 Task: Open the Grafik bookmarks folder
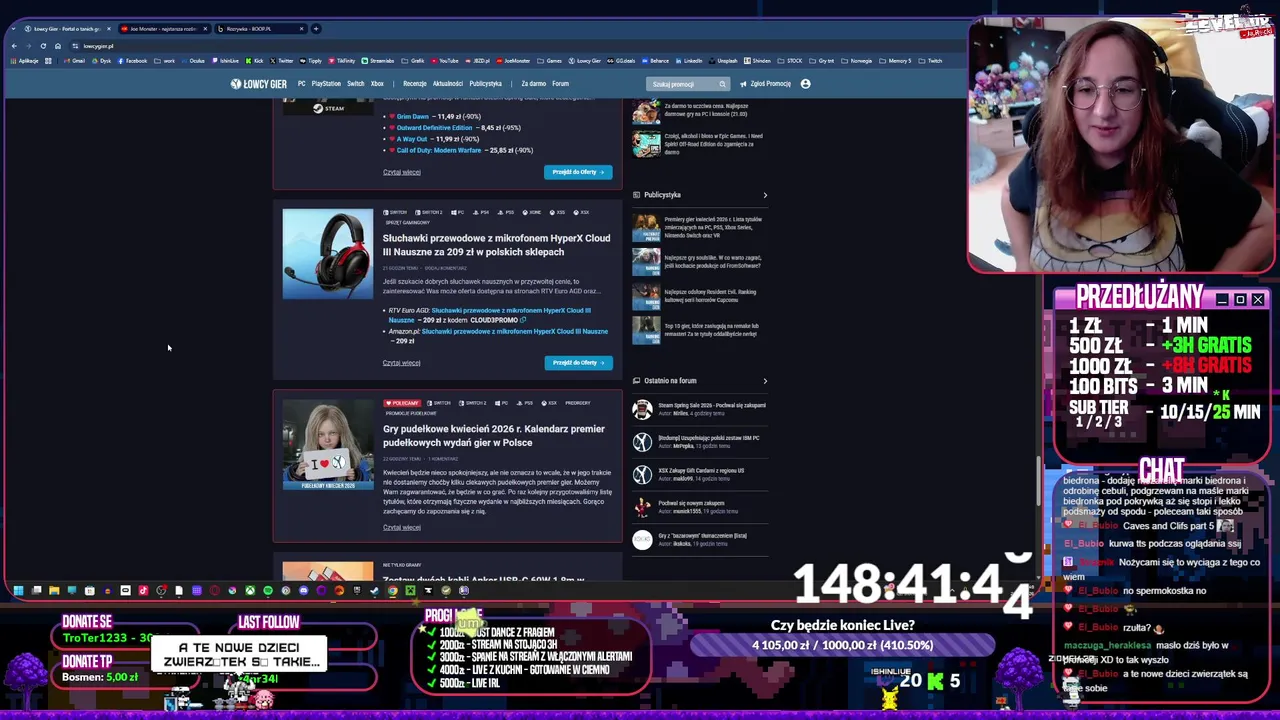click(413, 61)
